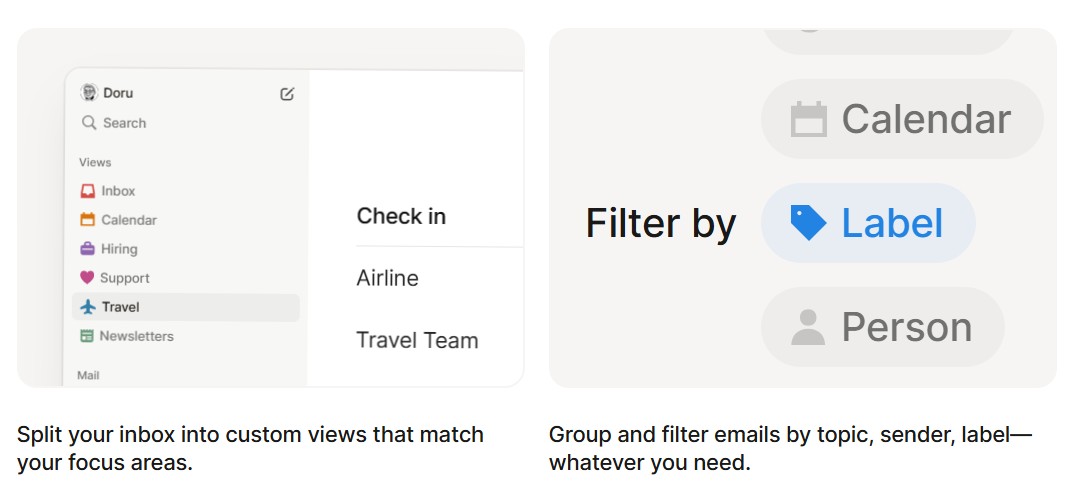Select the blue Label filter pill
The height and width of the screenshot is (502, 1068).
coord(867,223)
